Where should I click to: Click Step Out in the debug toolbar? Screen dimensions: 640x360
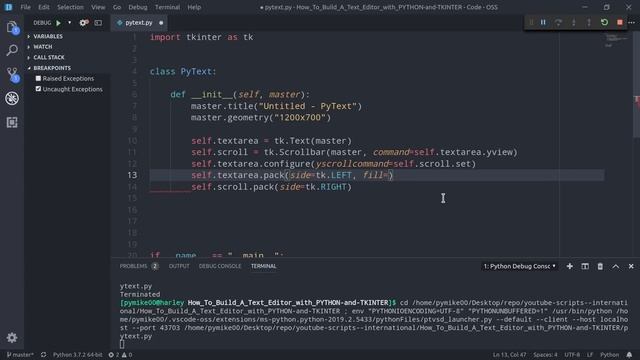589,22
